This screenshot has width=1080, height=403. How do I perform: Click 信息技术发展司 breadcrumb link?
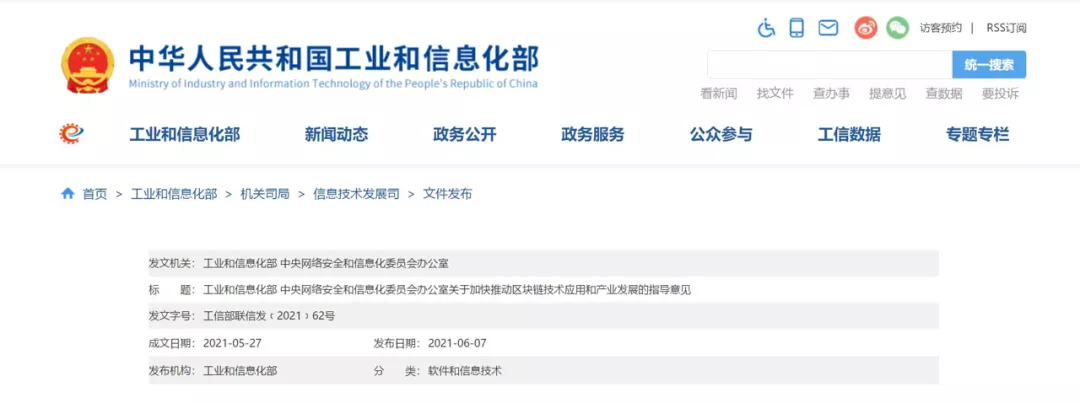pyautogui.click(x=356, y=194)
